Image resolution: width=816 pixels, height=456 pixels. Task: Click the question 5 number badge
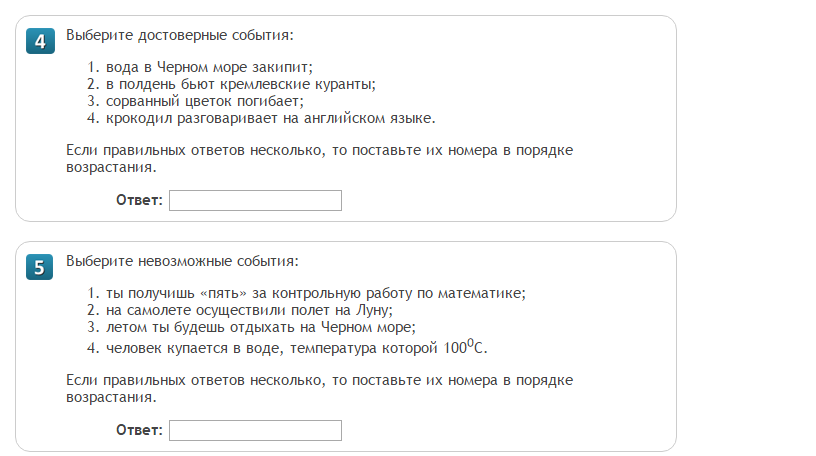coord(39,267)
